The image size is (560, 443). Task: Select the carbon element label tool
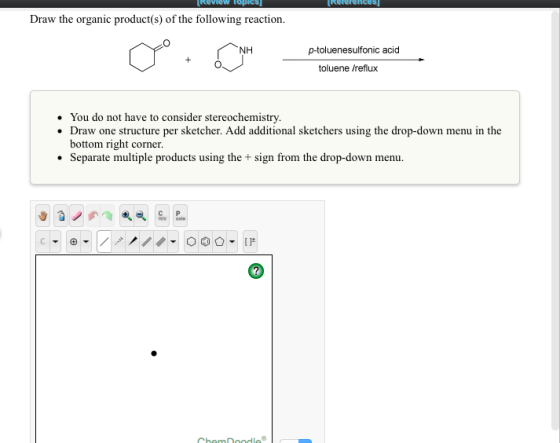pos(43,242)
